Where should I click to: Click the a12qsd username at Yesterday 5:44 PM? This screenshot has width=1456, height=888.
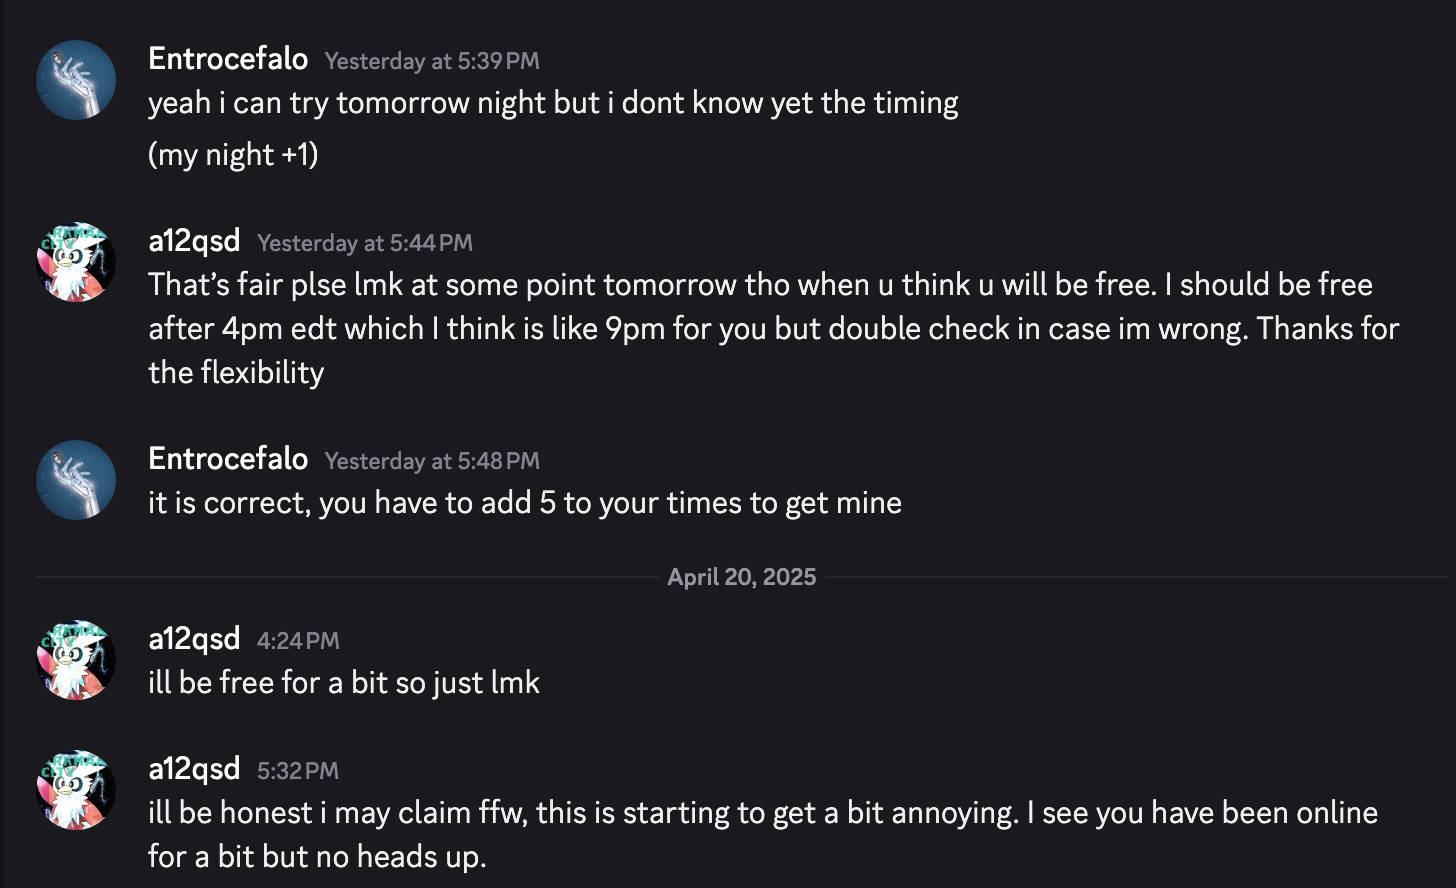194,241
